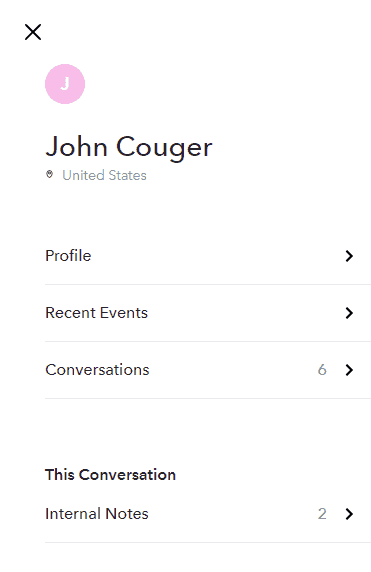Click the first name John in heading
This screenshot has height=572, width=371.
coord(77,147)
